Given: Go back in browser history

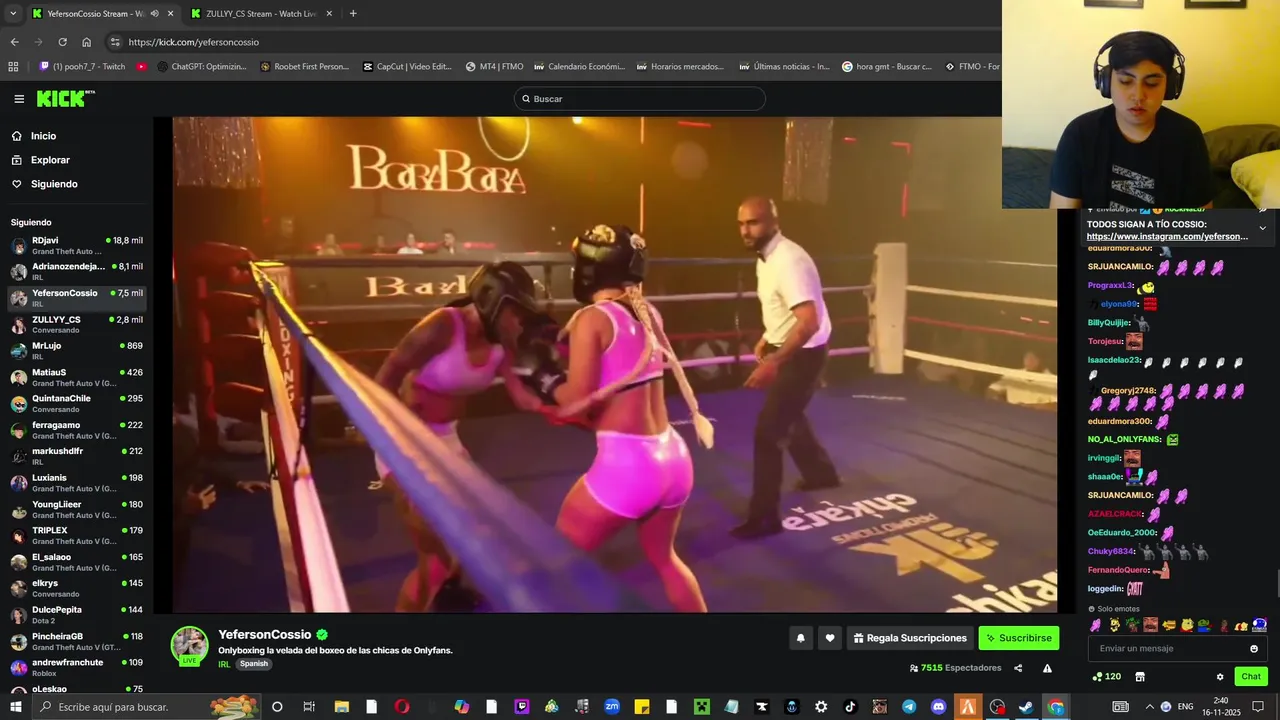Looking at the screenshot, I should (x=14, y=42).
